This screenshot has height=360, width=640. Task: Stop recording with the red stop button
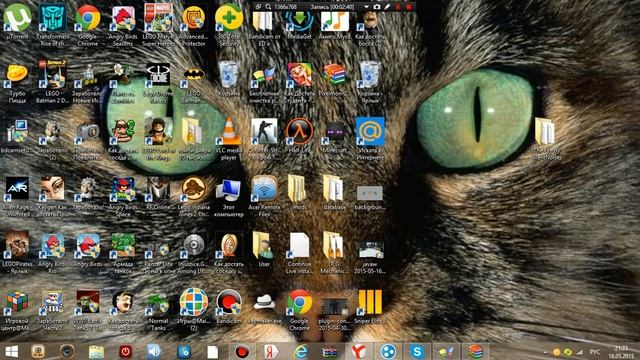point(409,7)
